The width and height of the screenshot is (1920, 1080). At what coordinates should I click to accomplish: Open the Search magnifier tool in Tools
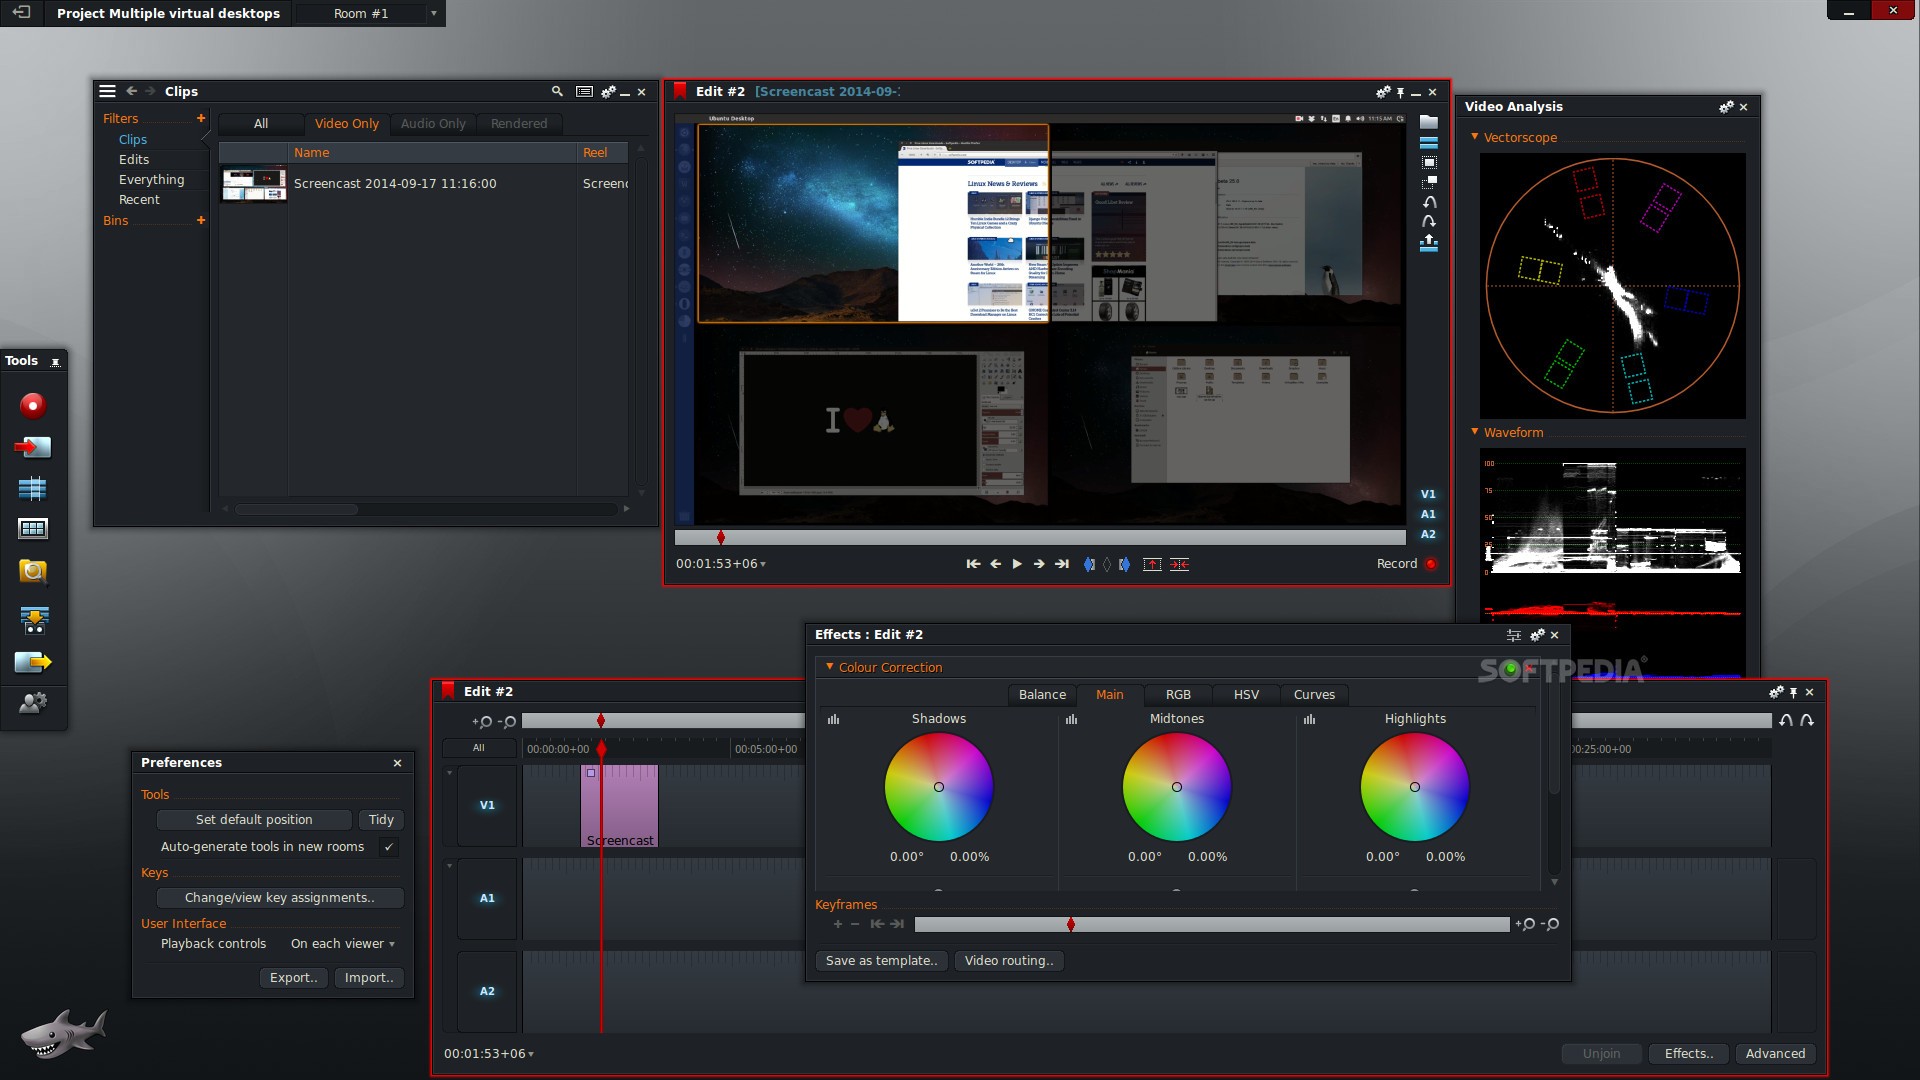[x=33, y=571]
